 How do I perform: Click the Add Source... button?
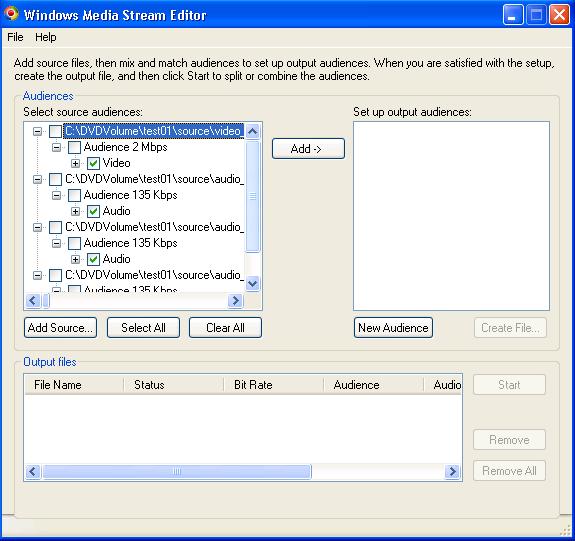coord(61,328)
